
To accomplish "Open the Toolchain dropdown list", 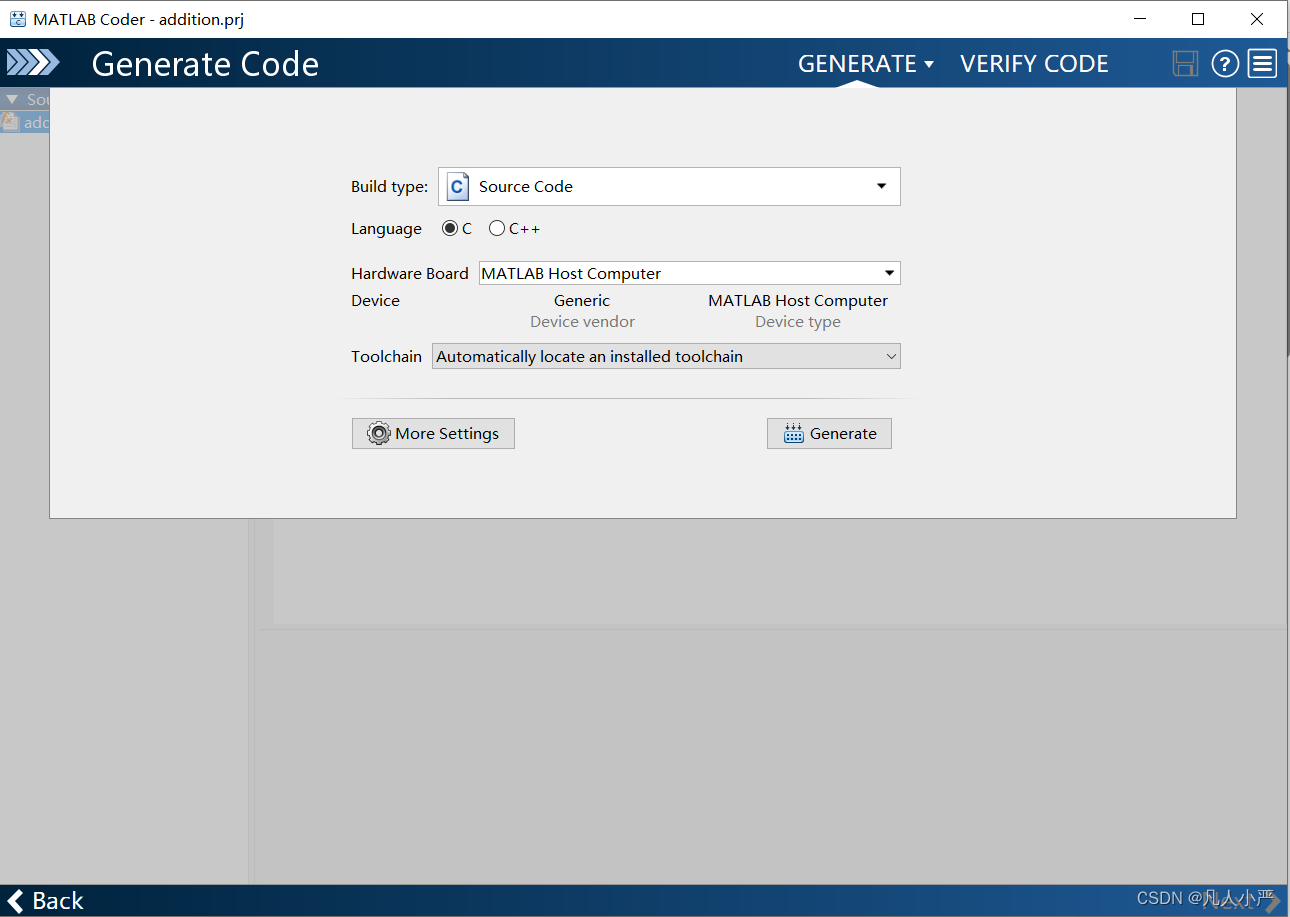I will coord(666,356).
